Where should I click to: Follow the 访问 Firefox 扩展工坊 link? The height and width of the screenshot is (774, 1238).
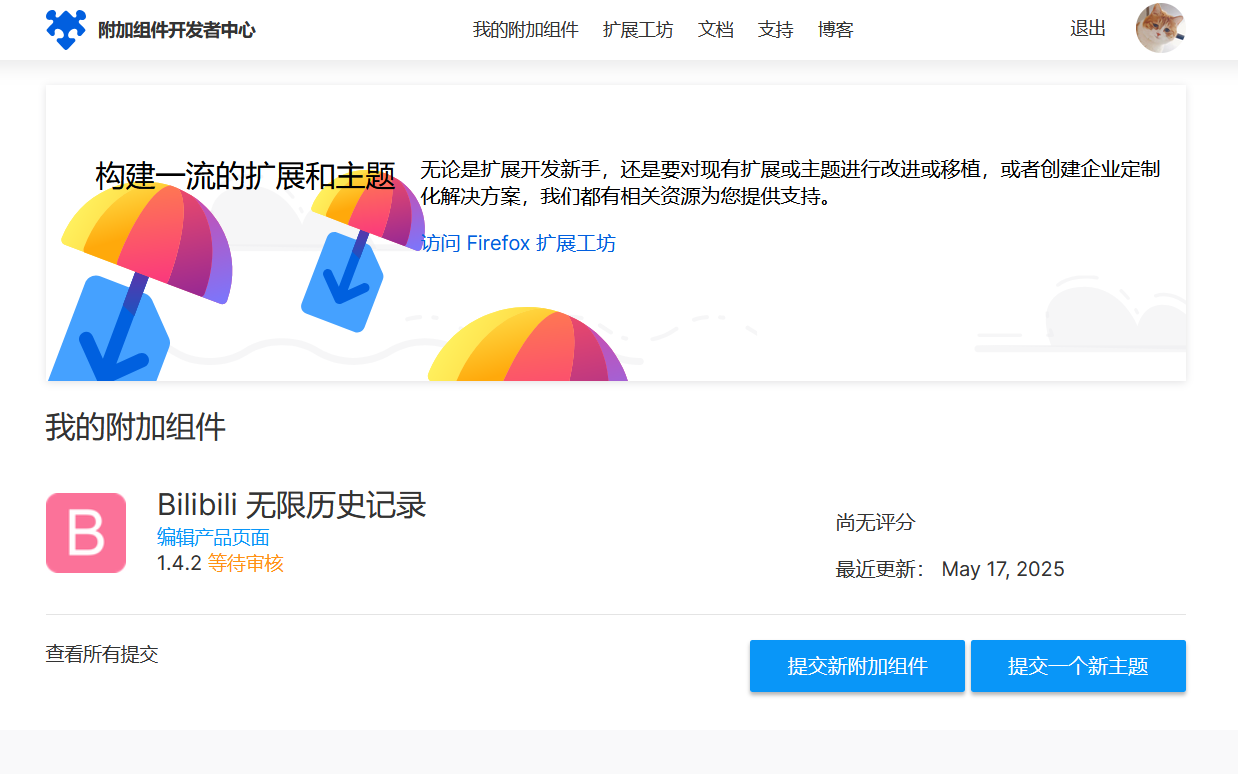[519, 243]
